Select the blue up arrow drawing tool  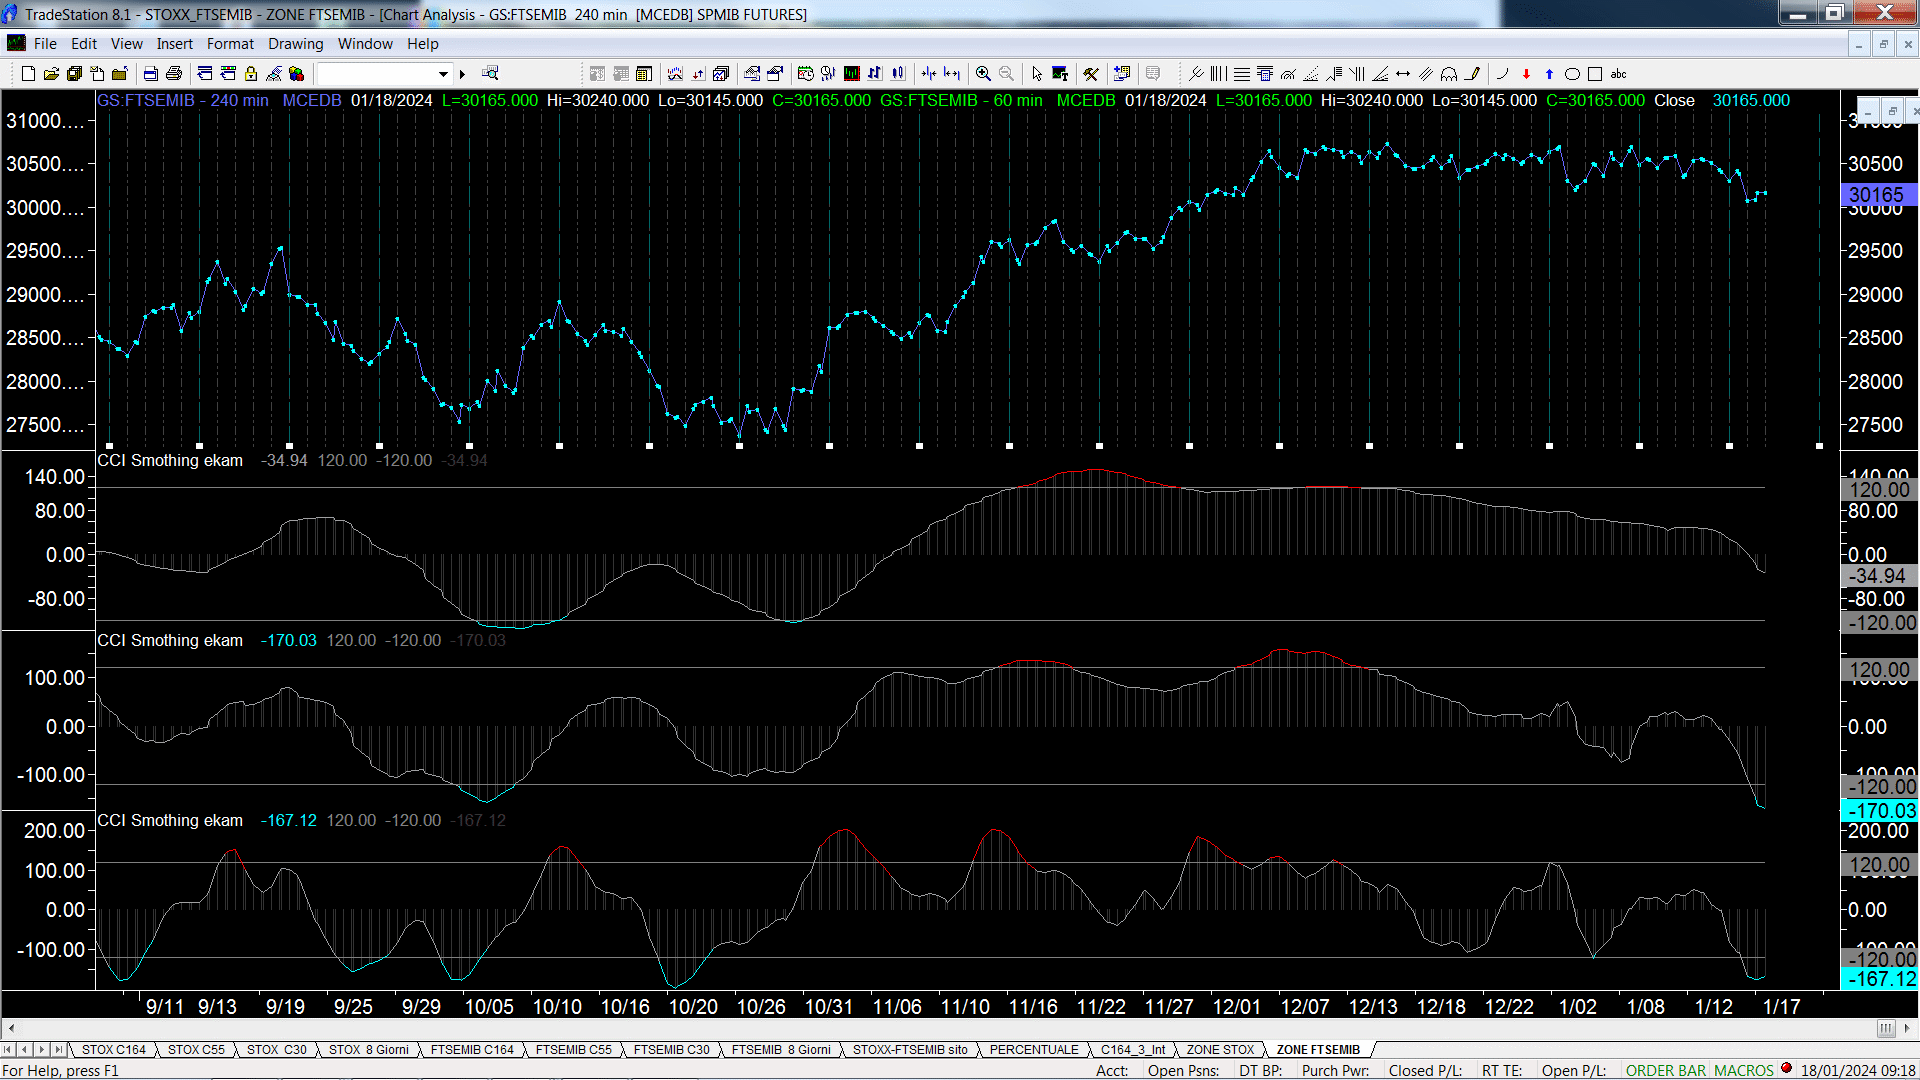pyautogui.click(x=1549, y=73)
